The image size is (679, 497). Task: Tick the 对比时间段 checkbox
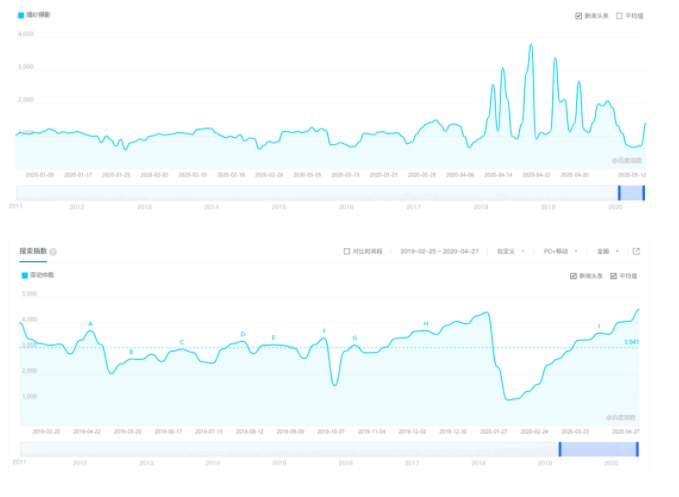tap(347, 252)
